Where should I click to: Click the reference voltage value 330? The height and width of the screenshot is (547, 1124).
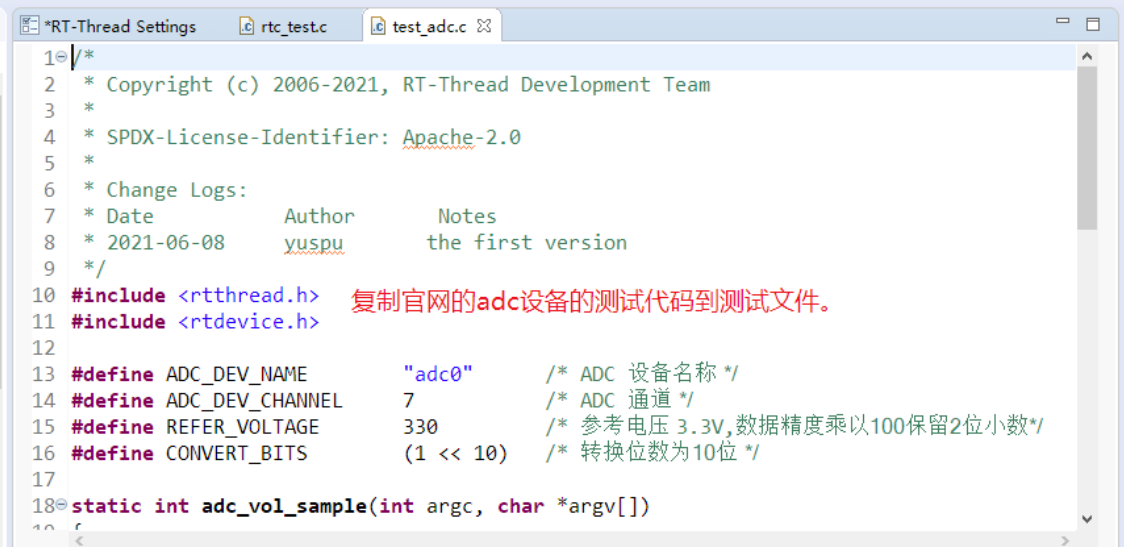(x=420, y=427)
